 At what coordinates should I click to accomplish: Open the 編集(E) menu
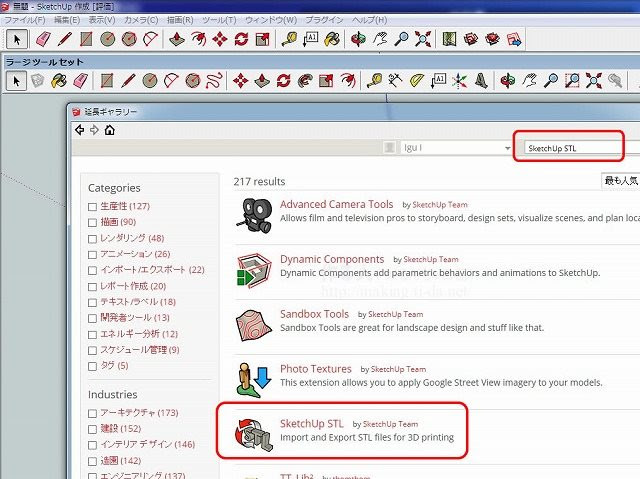(x=67, y=20)
